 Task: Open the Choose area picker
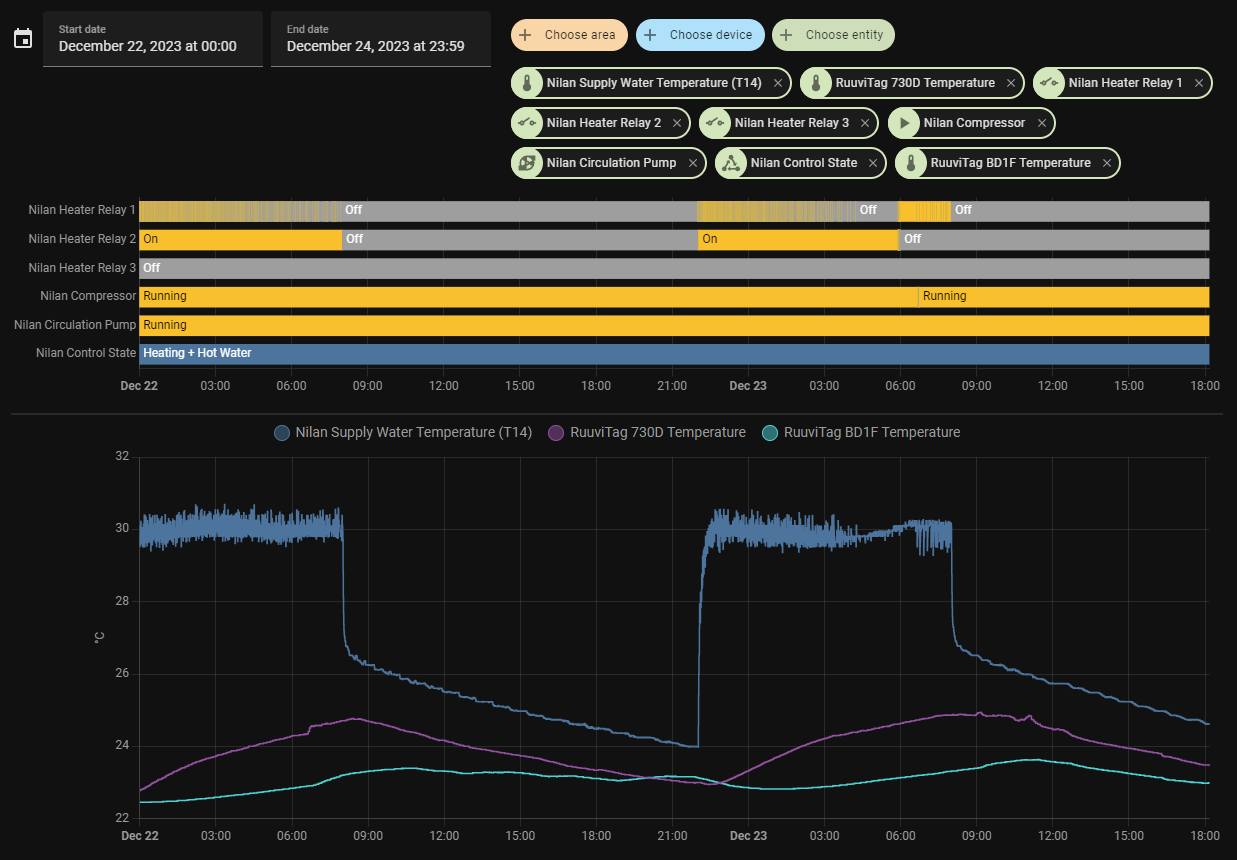tap(569, 35)
